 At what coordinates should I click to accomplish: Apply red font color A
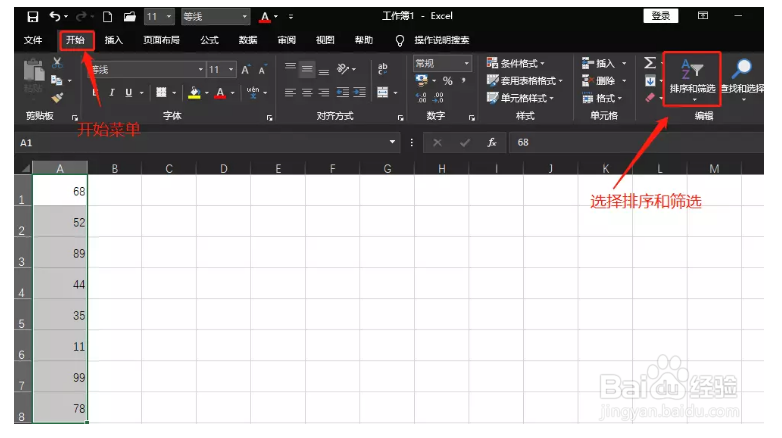tap(220, 93)
